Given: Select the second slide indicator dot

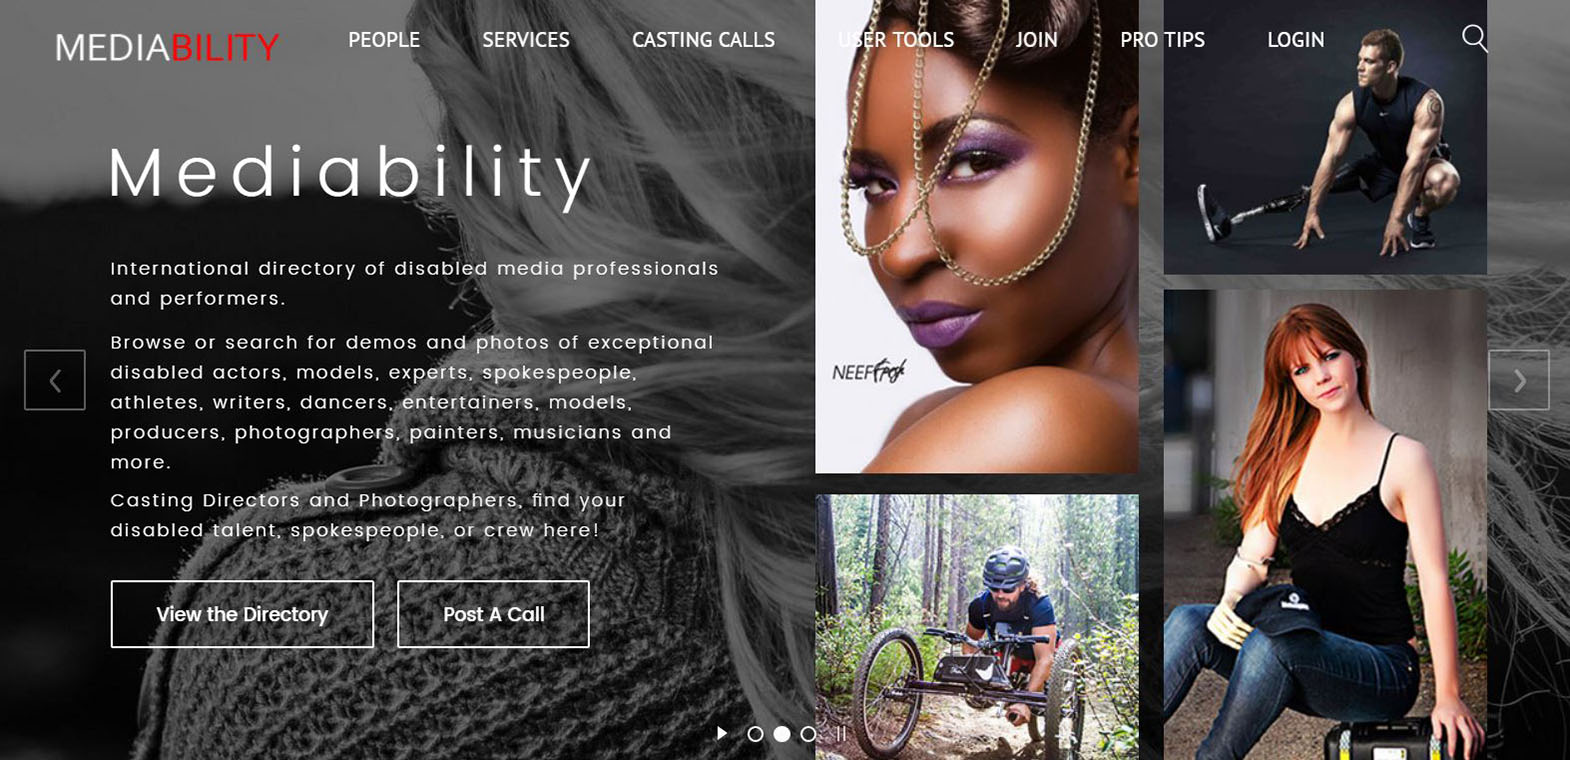Looking at the screenshot, I should pos(782,734).
